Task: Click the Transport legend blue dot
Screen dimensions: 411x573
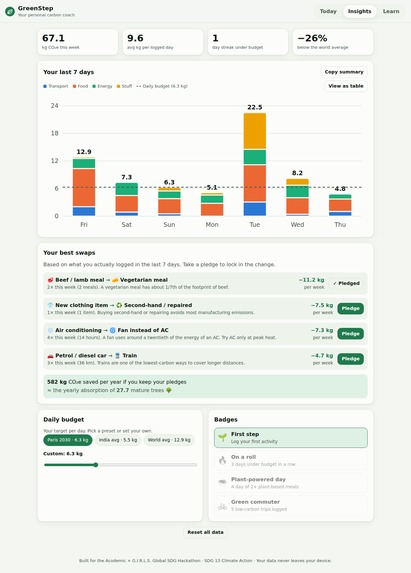Action: 45,86
